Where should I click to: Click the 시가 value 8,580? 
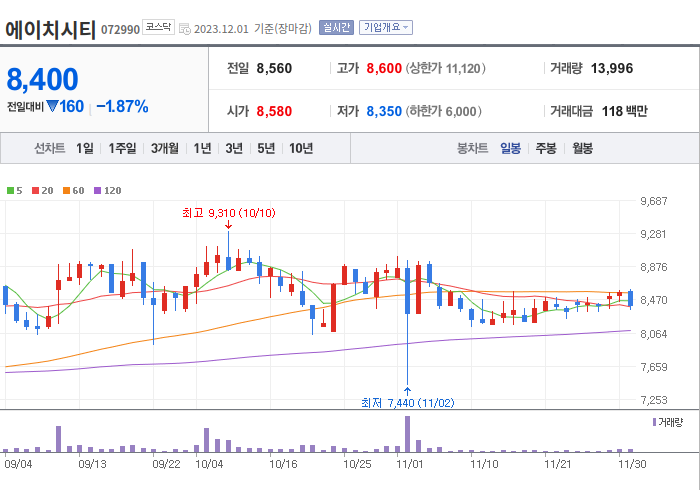(x=274, y=111)
